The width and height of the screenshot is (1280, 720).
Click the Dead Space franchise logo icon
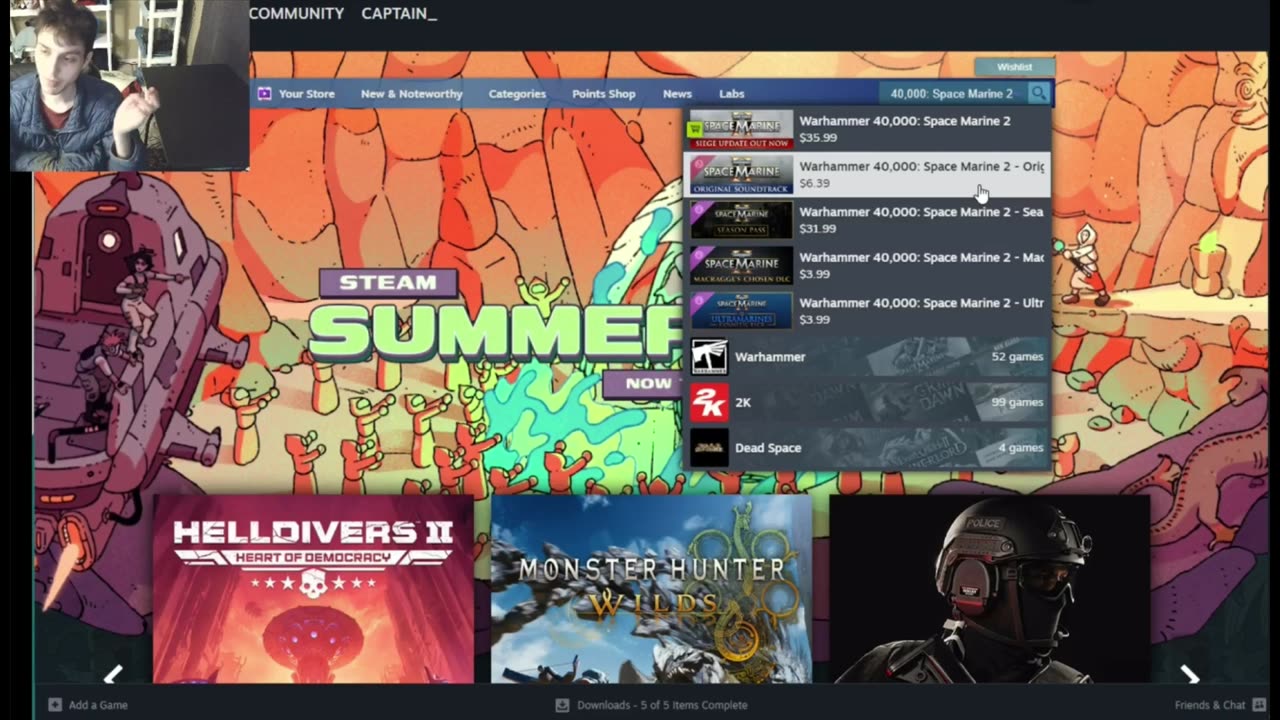709,448
